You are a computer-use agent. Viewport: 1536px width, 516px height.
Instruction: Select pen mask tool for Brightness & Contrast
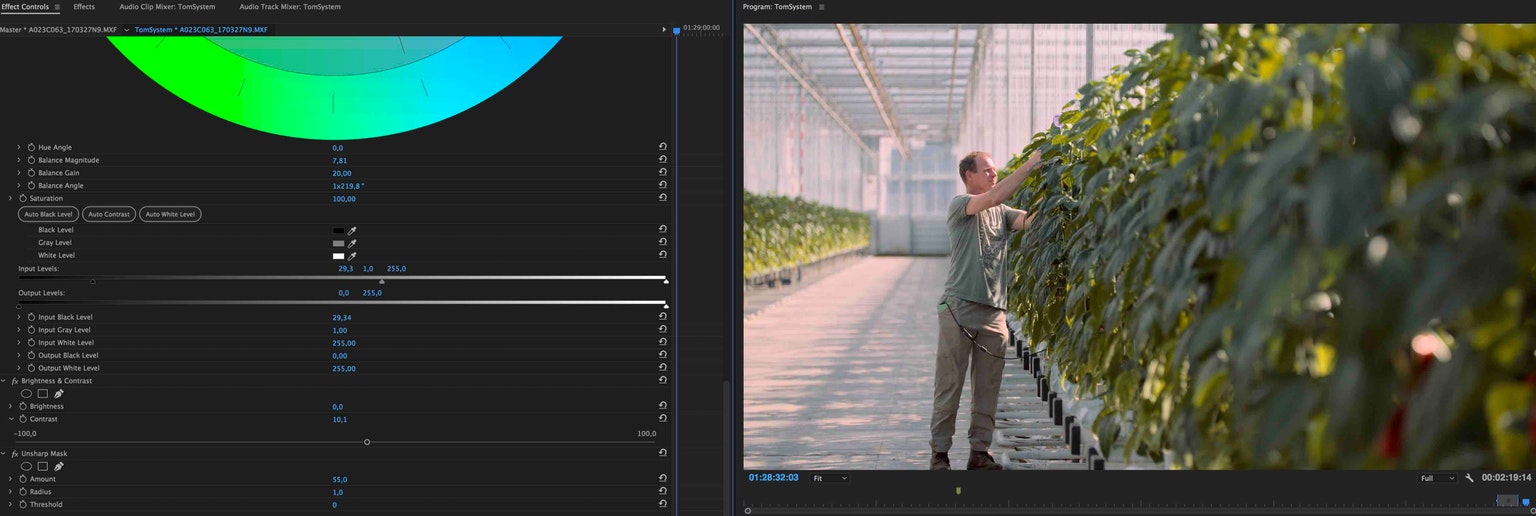(59, 394)
